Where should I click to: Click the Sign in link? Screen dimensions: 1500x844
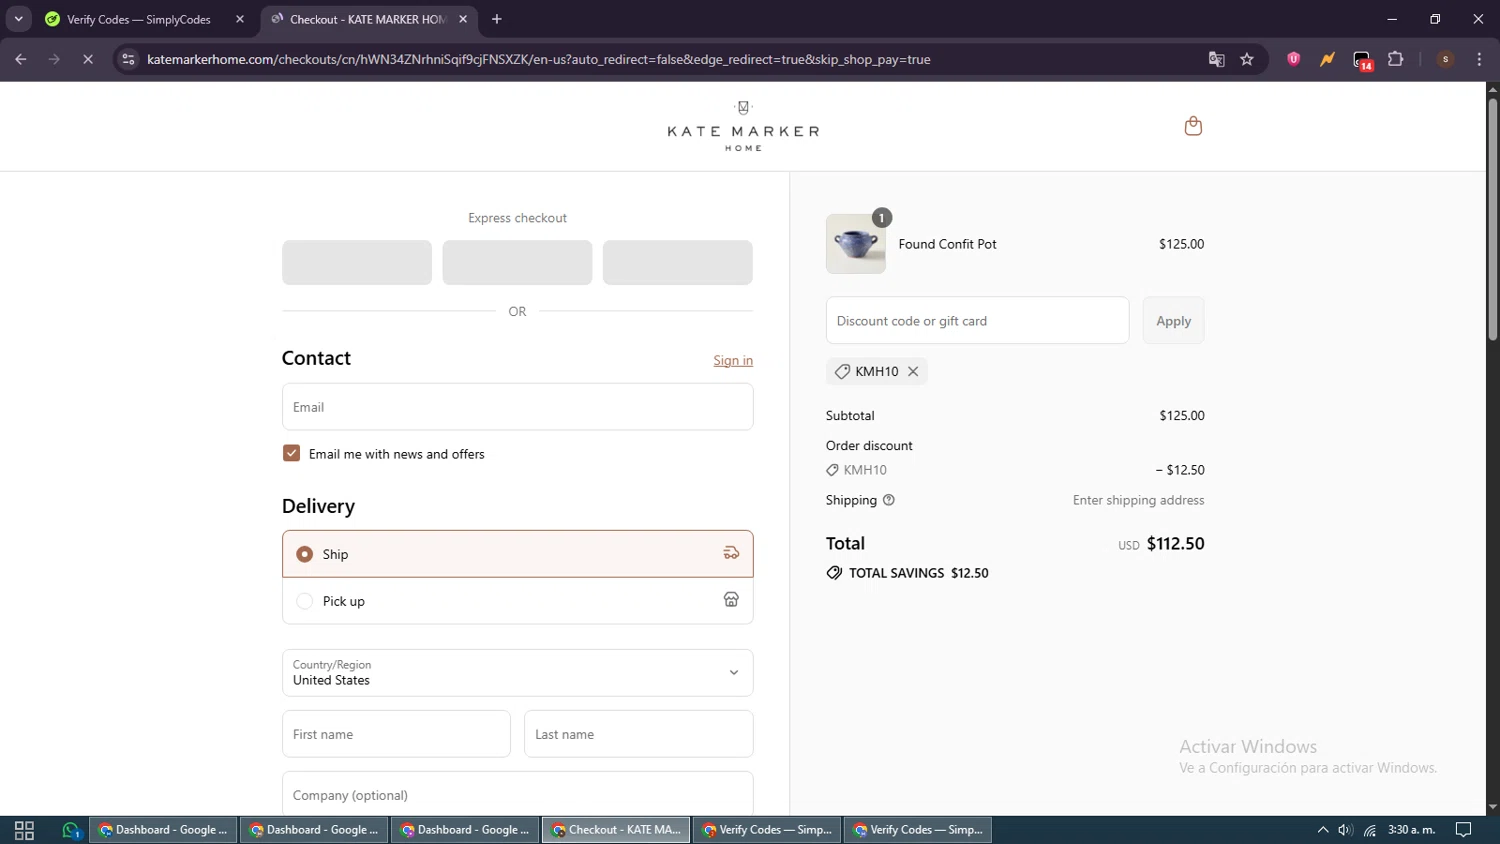click(x=733, y=361)
